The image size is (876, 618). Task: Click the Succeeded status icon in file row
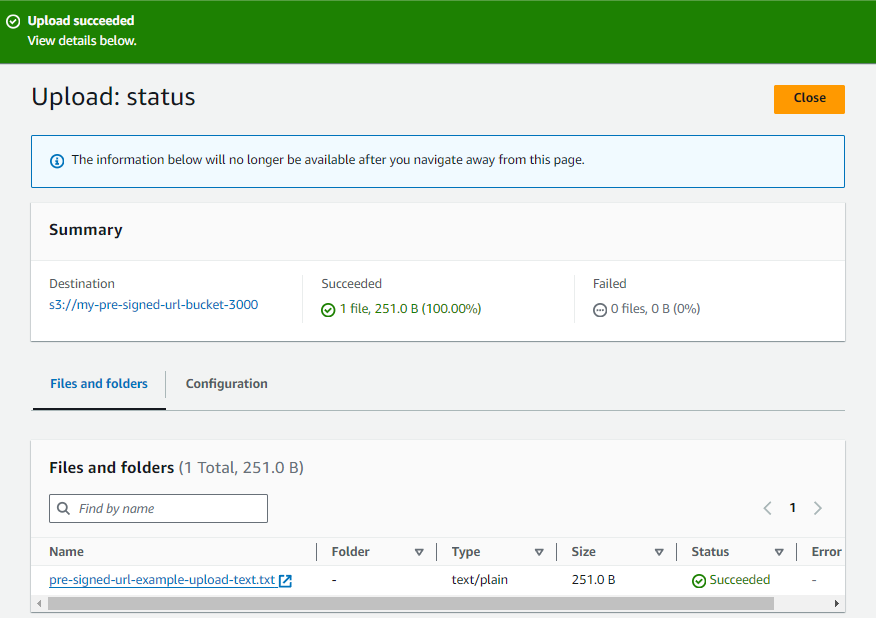(699, 581)
